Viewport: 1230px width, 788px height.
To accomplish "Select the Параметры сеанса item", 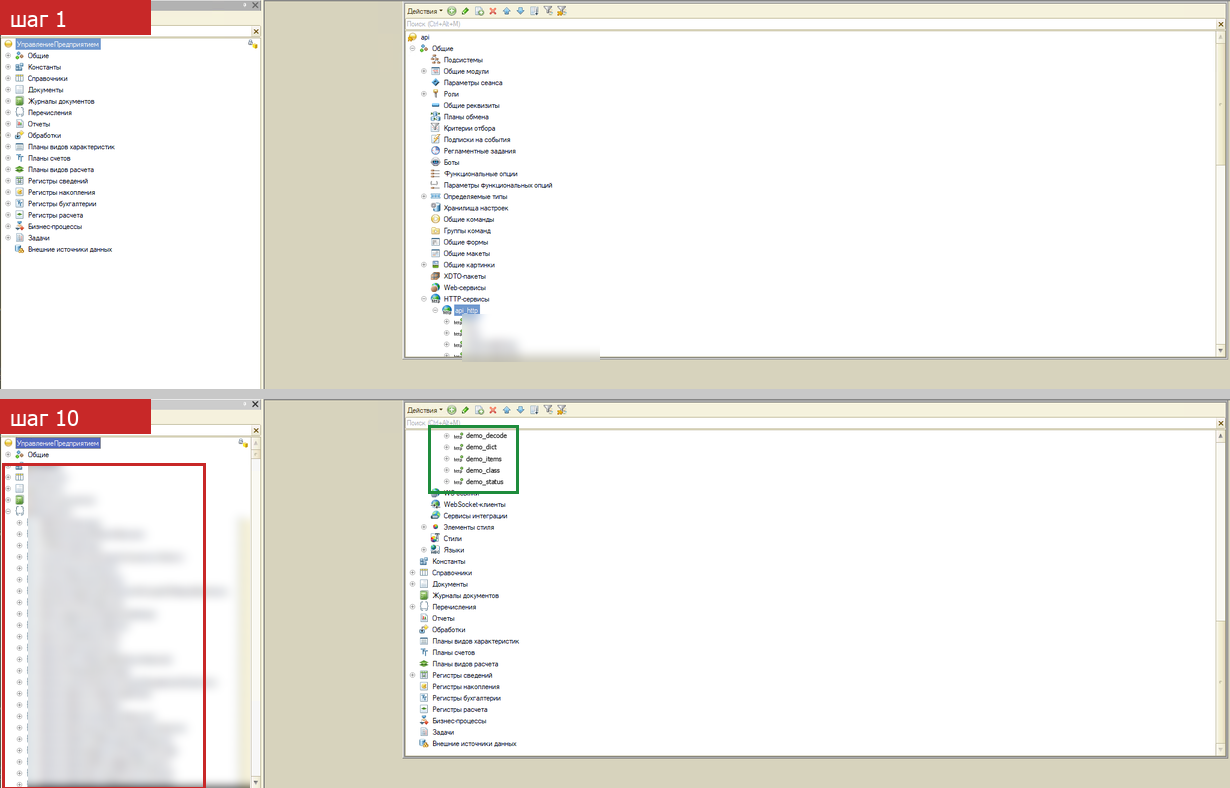I will (x=473, y=83).
